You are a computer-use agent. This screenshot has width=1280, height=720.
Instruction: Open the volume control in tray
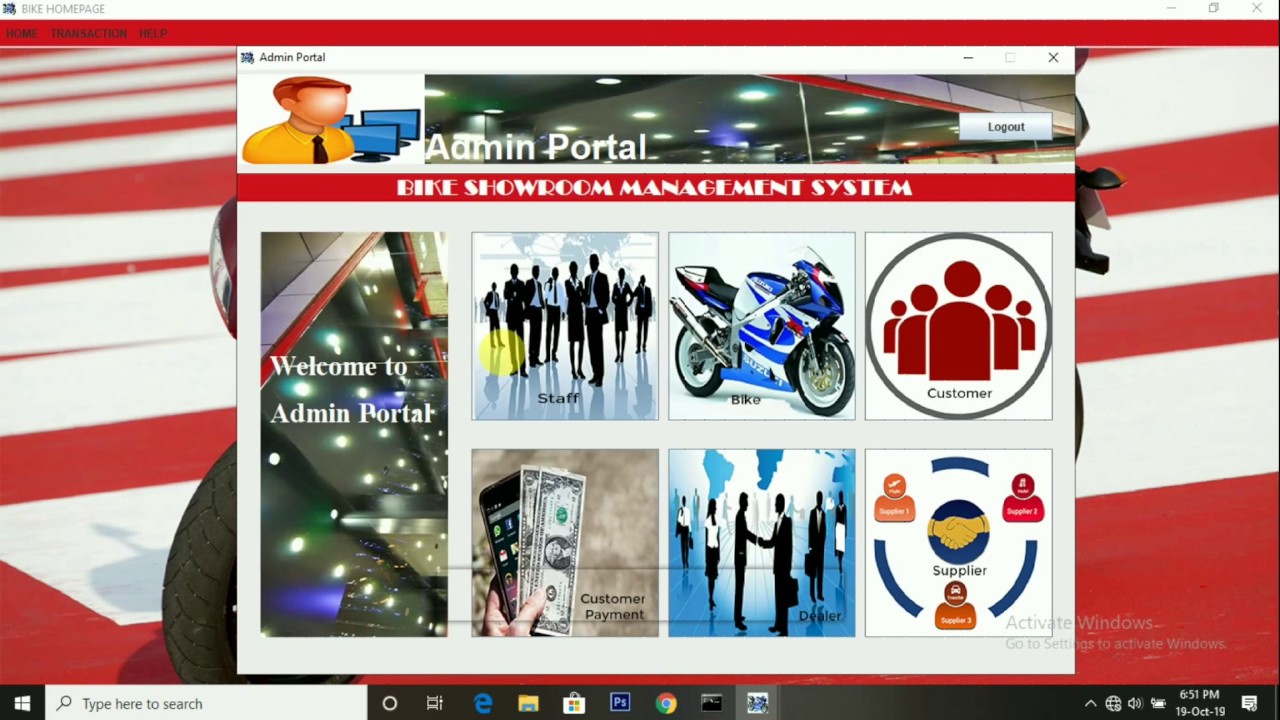tap(1135, 703)
